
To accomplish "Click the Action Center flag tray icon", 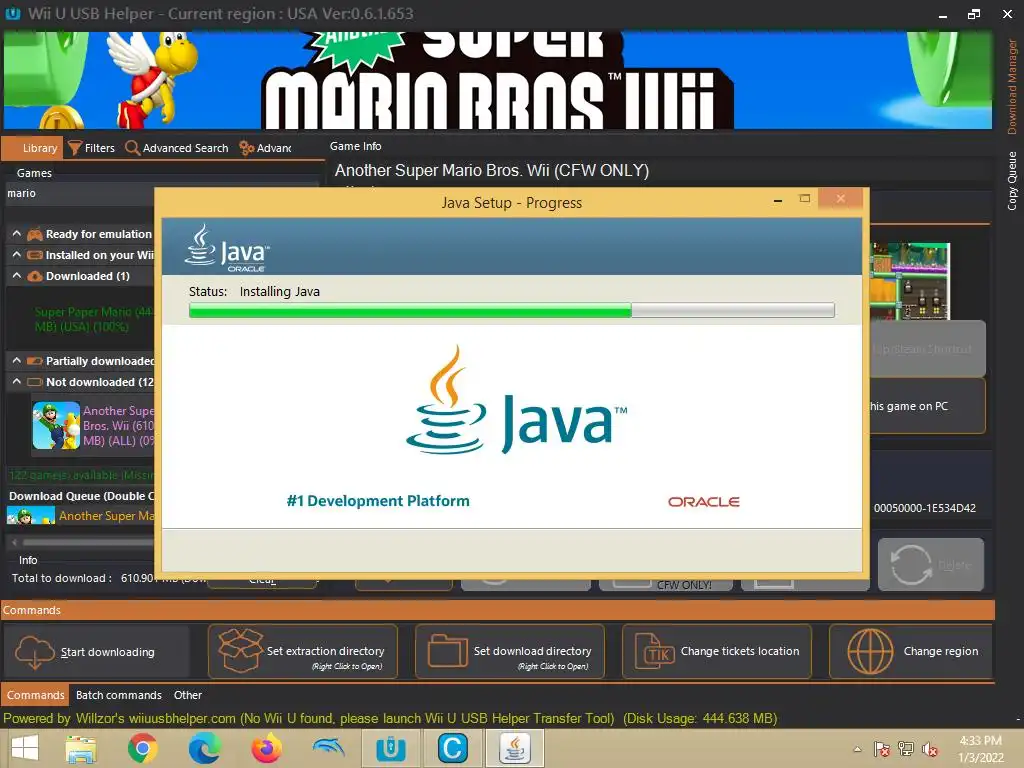I will click(882, 749).
